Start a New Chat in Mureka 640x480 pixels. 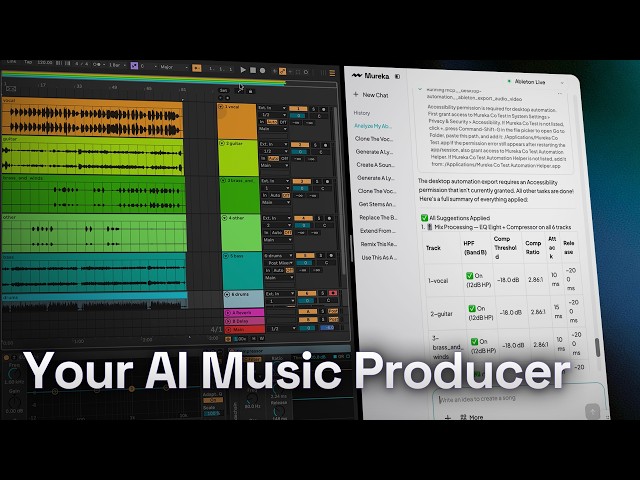[x=371, y=95]
